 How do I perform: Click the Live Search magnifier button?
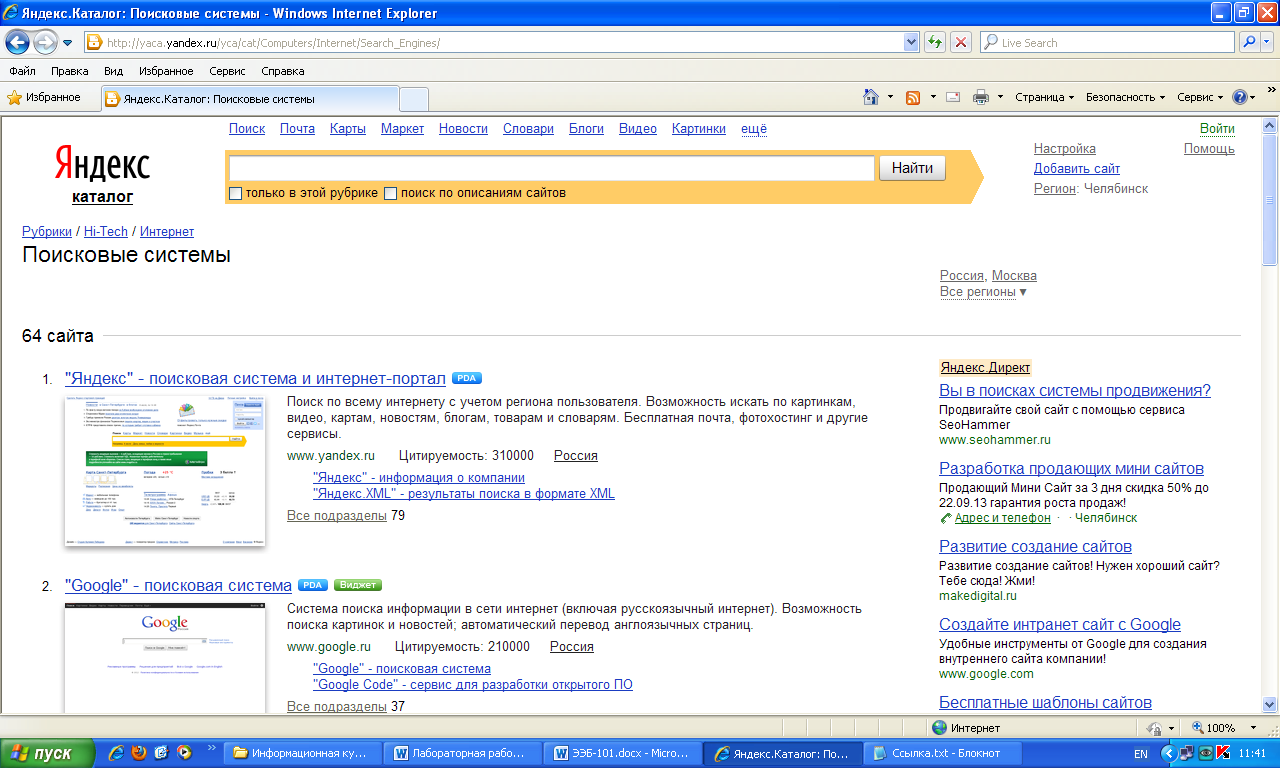point(1249,42)
